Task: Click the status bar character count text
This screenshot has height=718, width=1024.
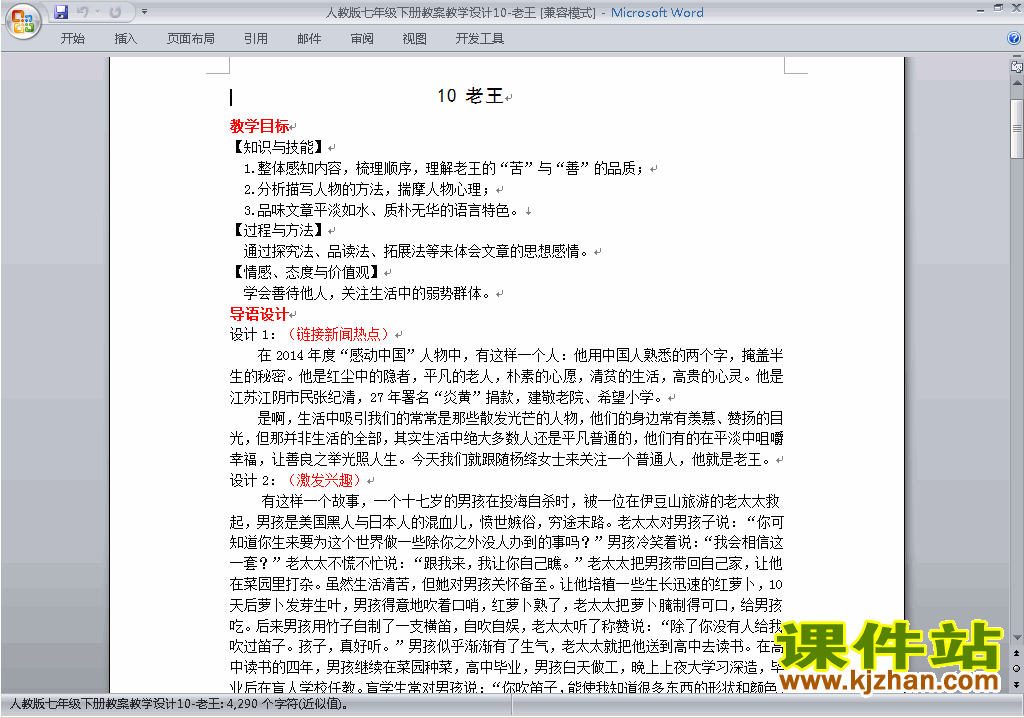Action: pos(179,704)
